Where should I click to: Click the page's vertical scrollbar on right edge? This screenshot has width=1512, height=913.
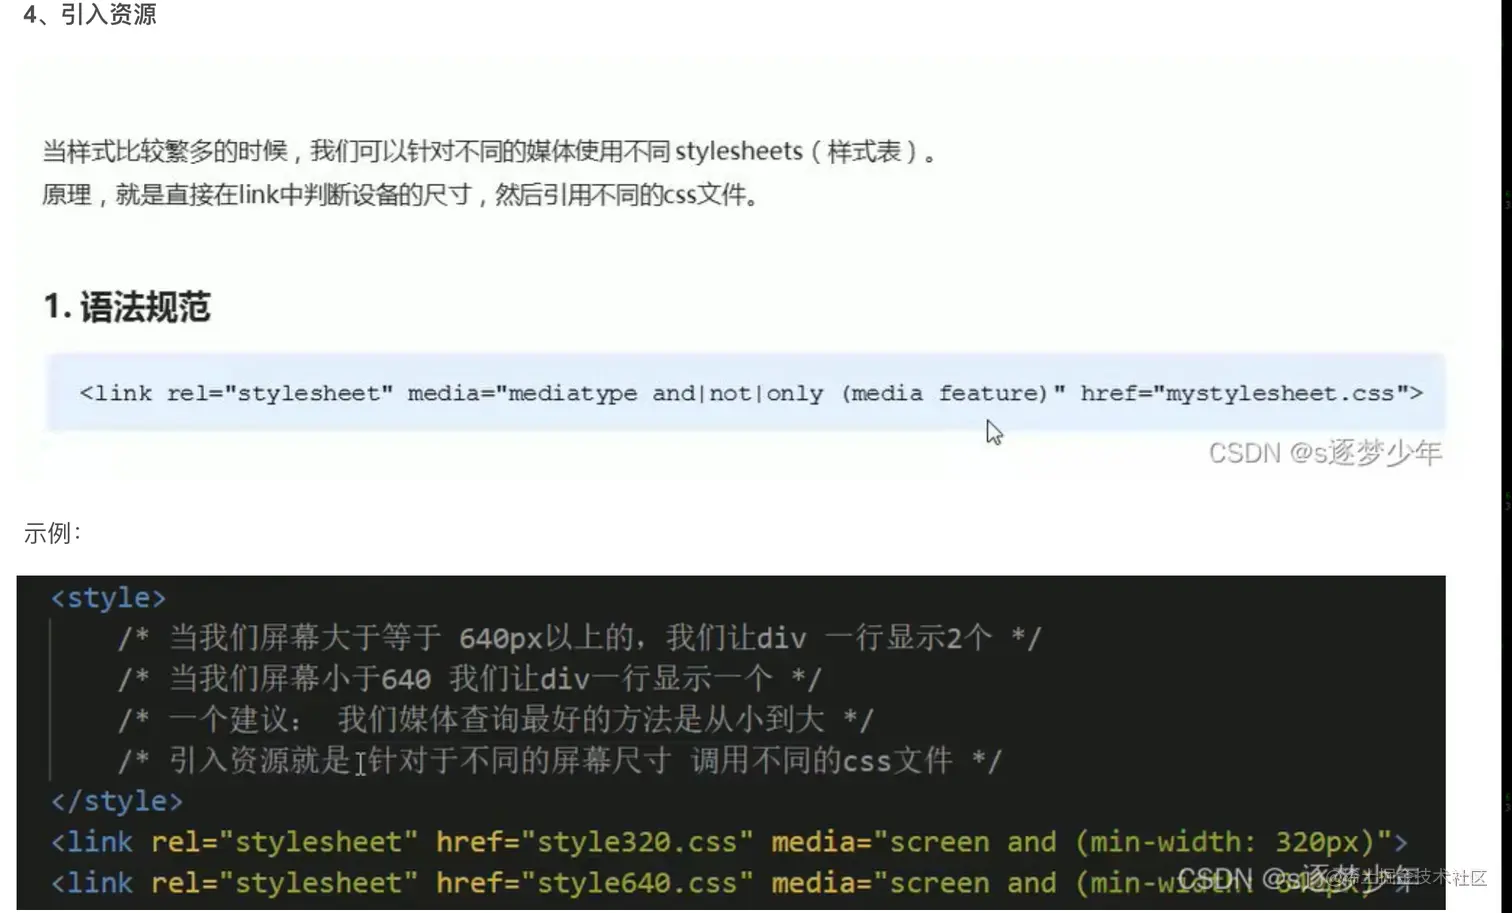pos(1506,456)
